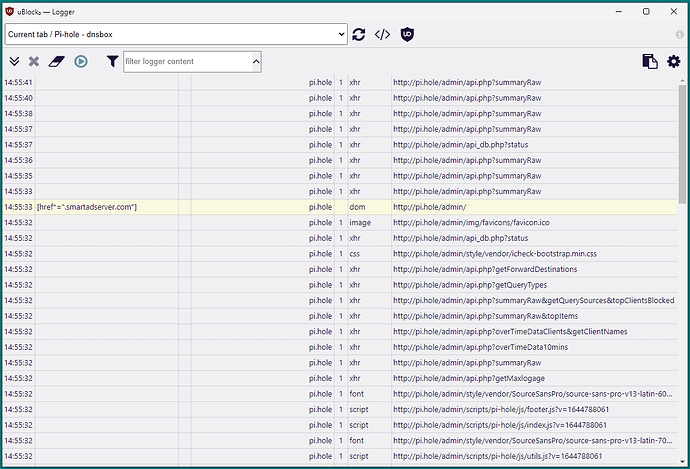
Task: Click the topClientsBlocked request URL
Action: point(534,300)
